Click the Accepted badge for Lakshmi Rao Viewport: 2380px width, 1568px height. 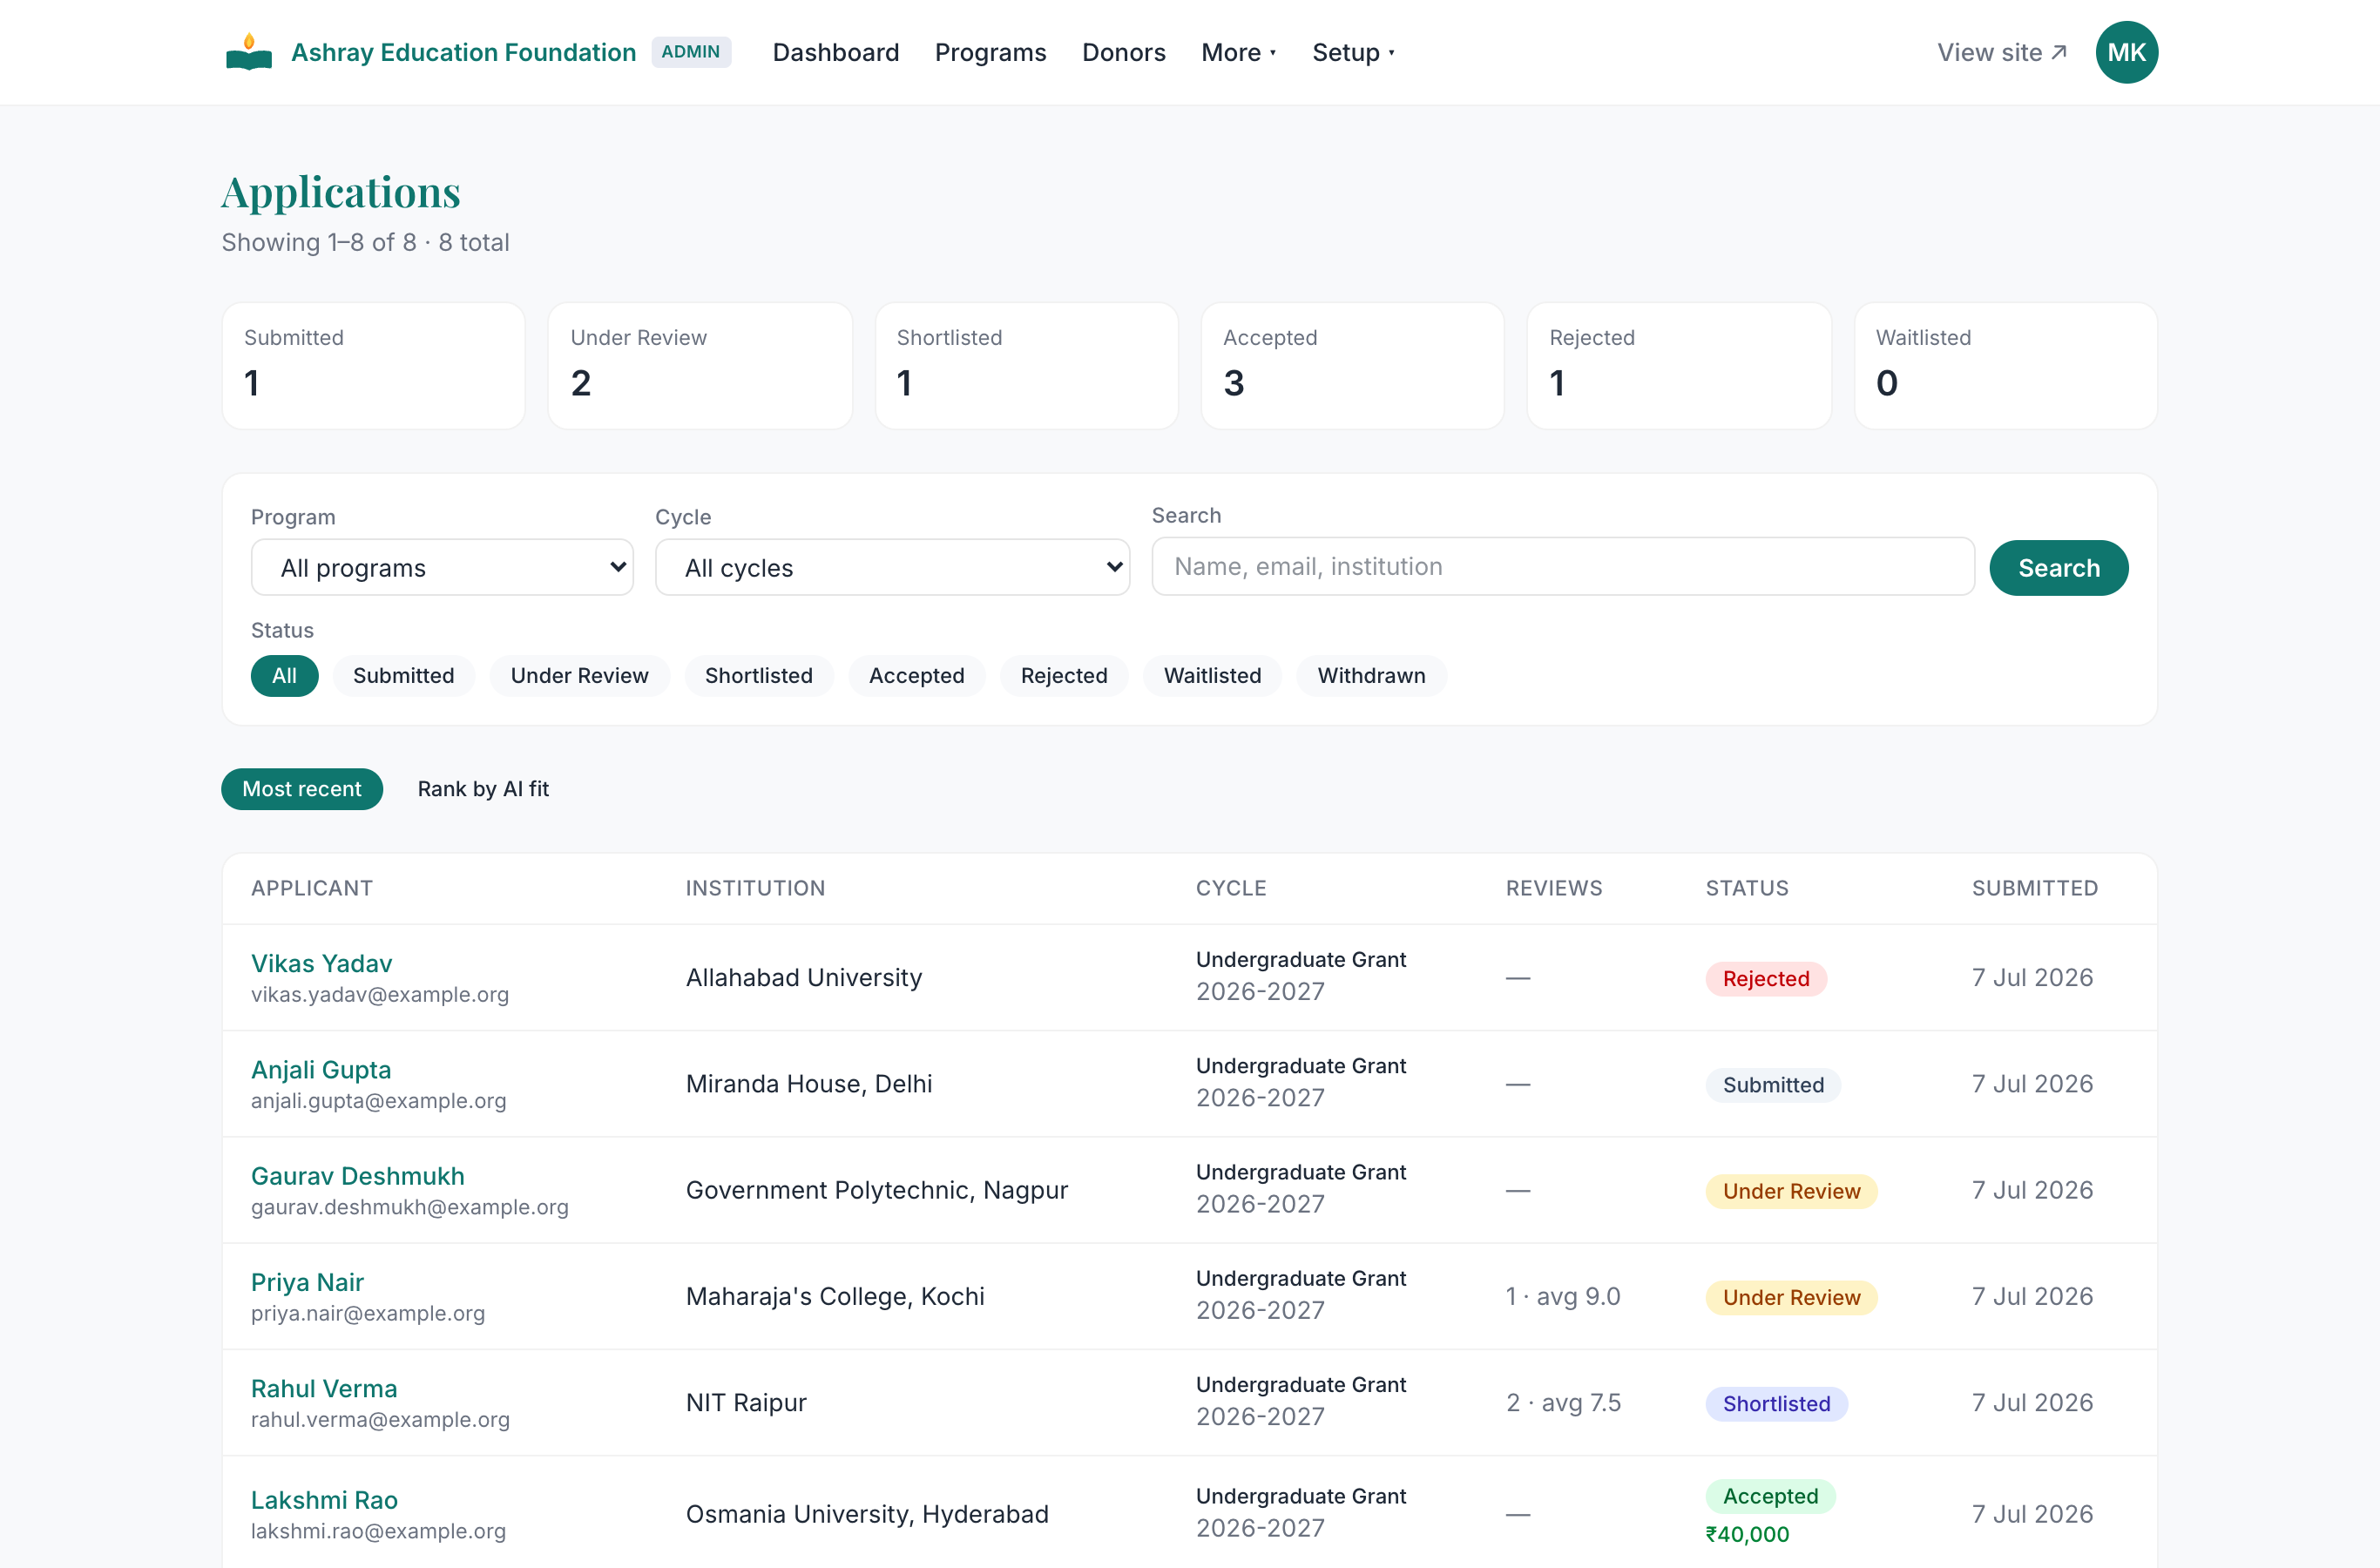(x=1769, y=1496)
